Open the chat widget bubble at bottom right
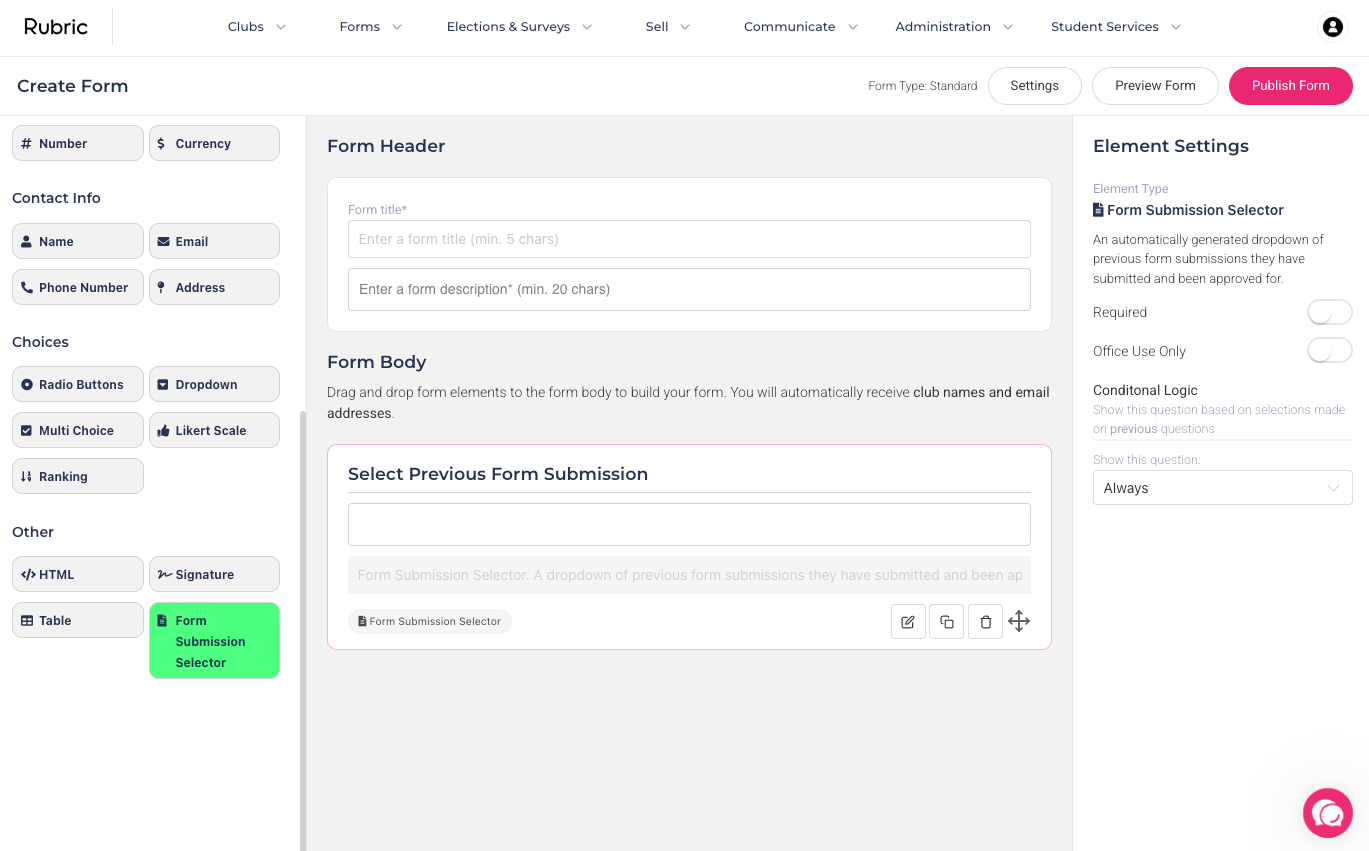 point(1328,813)
